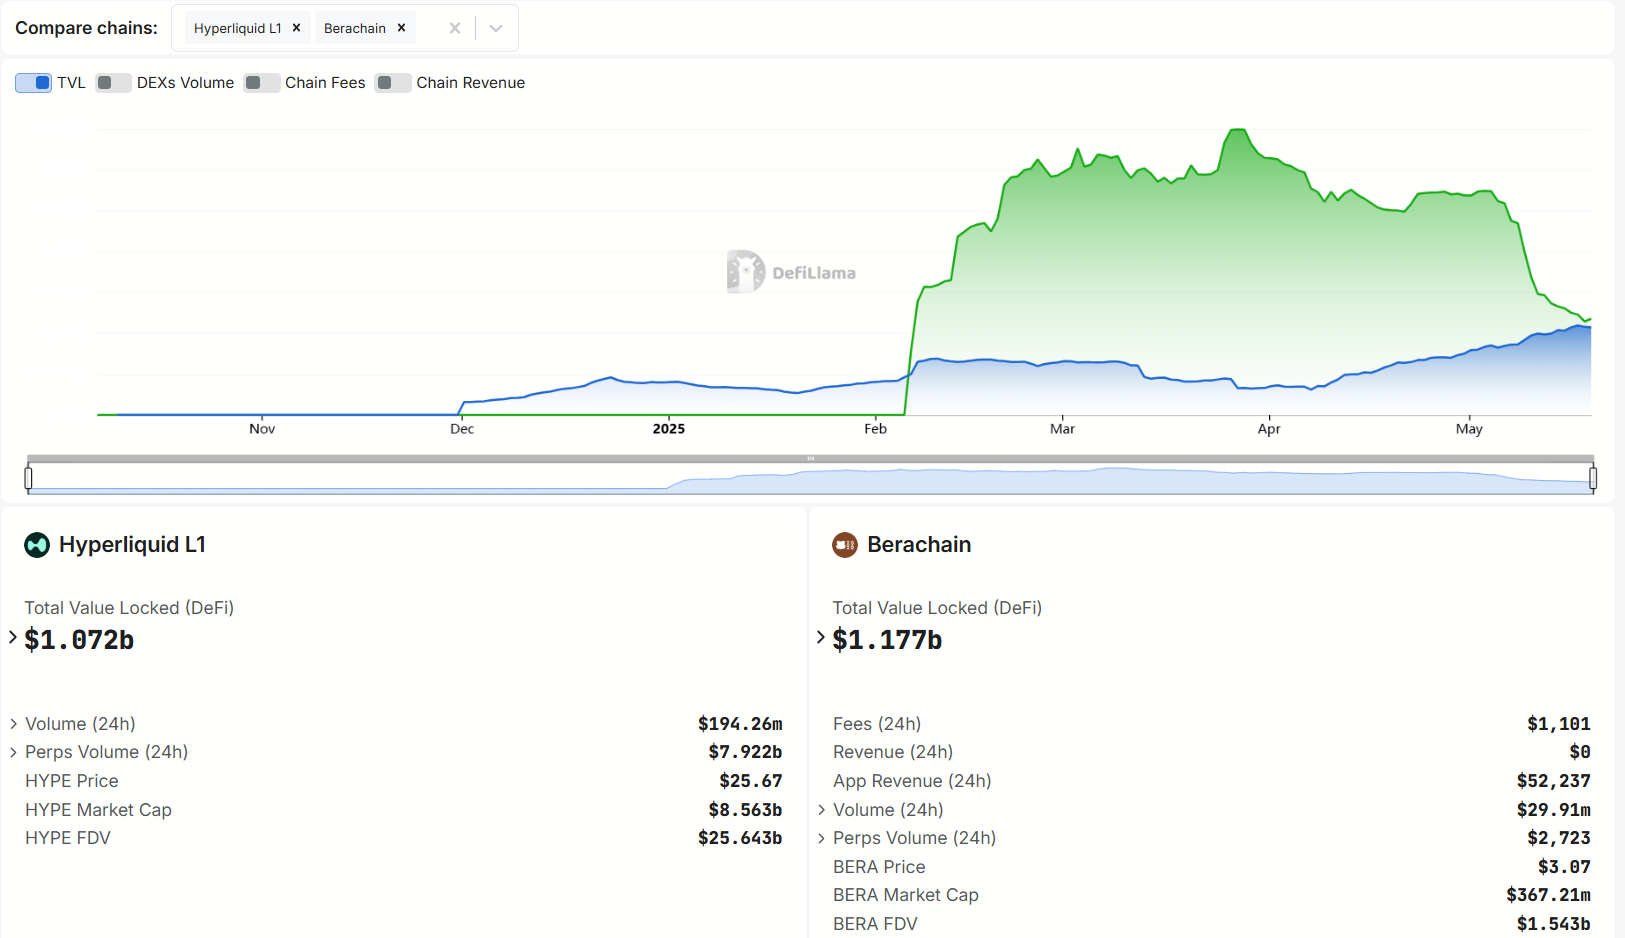Image resolution: width=1625 pixels, height=938 pixels.
Task: Toggle the TVL chart switch
Action: click(x=33, y=83)
